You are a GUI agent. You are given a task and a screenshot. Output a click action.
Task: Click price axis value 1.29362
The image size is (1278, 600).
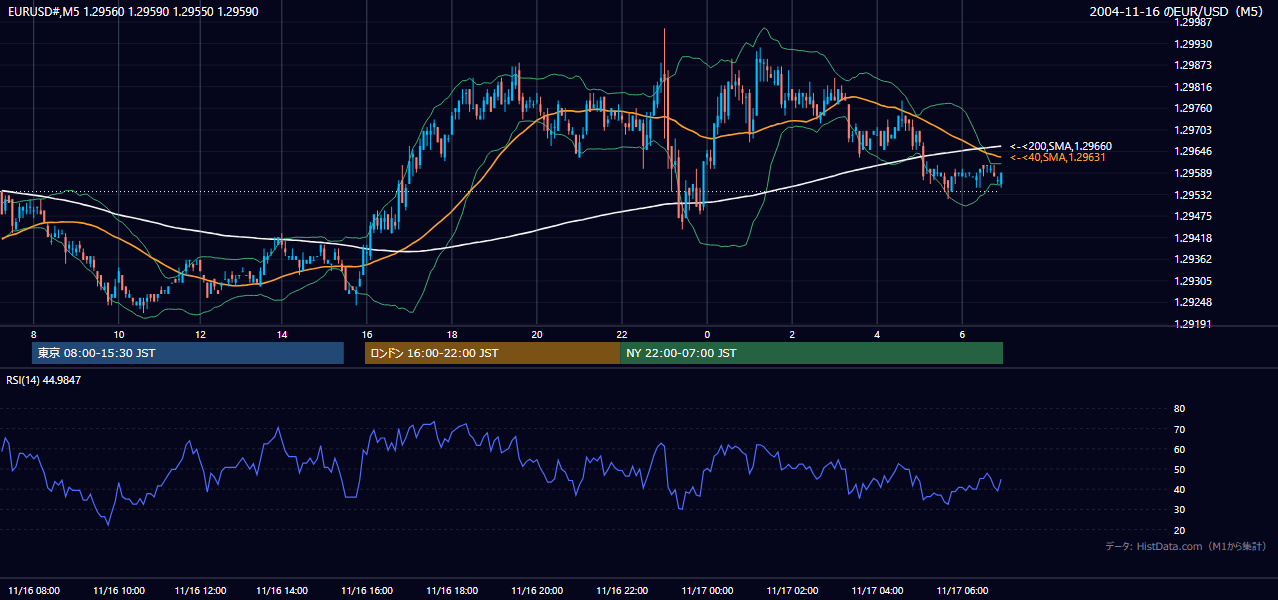(1194, 259)
